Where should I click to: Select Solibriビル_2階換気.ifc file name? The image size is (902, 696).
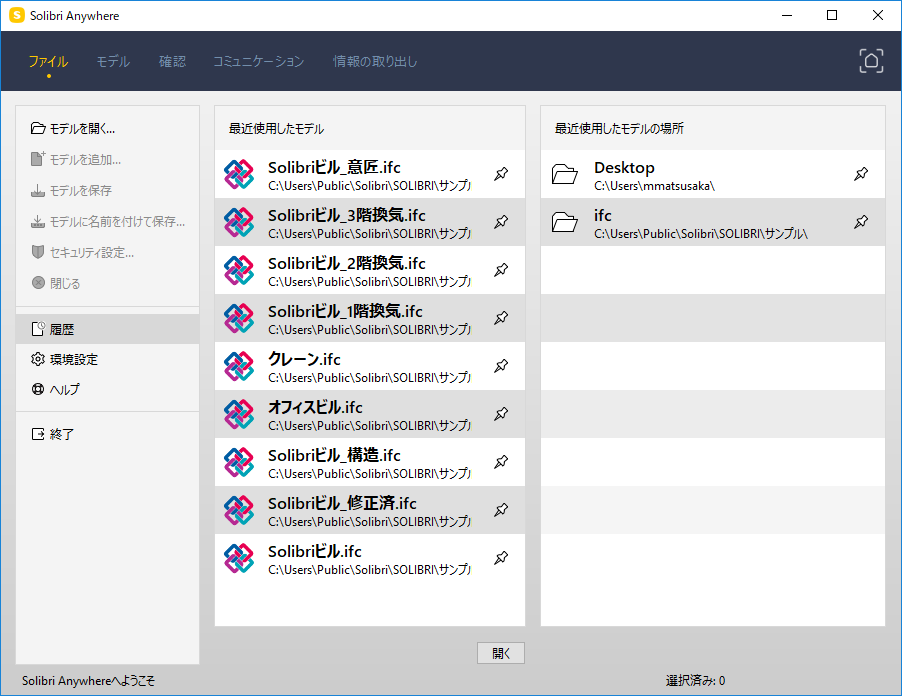pos(347,263)
